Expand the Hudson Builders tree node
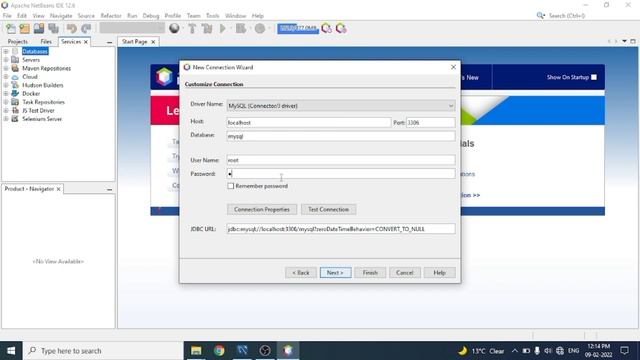This screenshot has height=360, width=640. 6,85
